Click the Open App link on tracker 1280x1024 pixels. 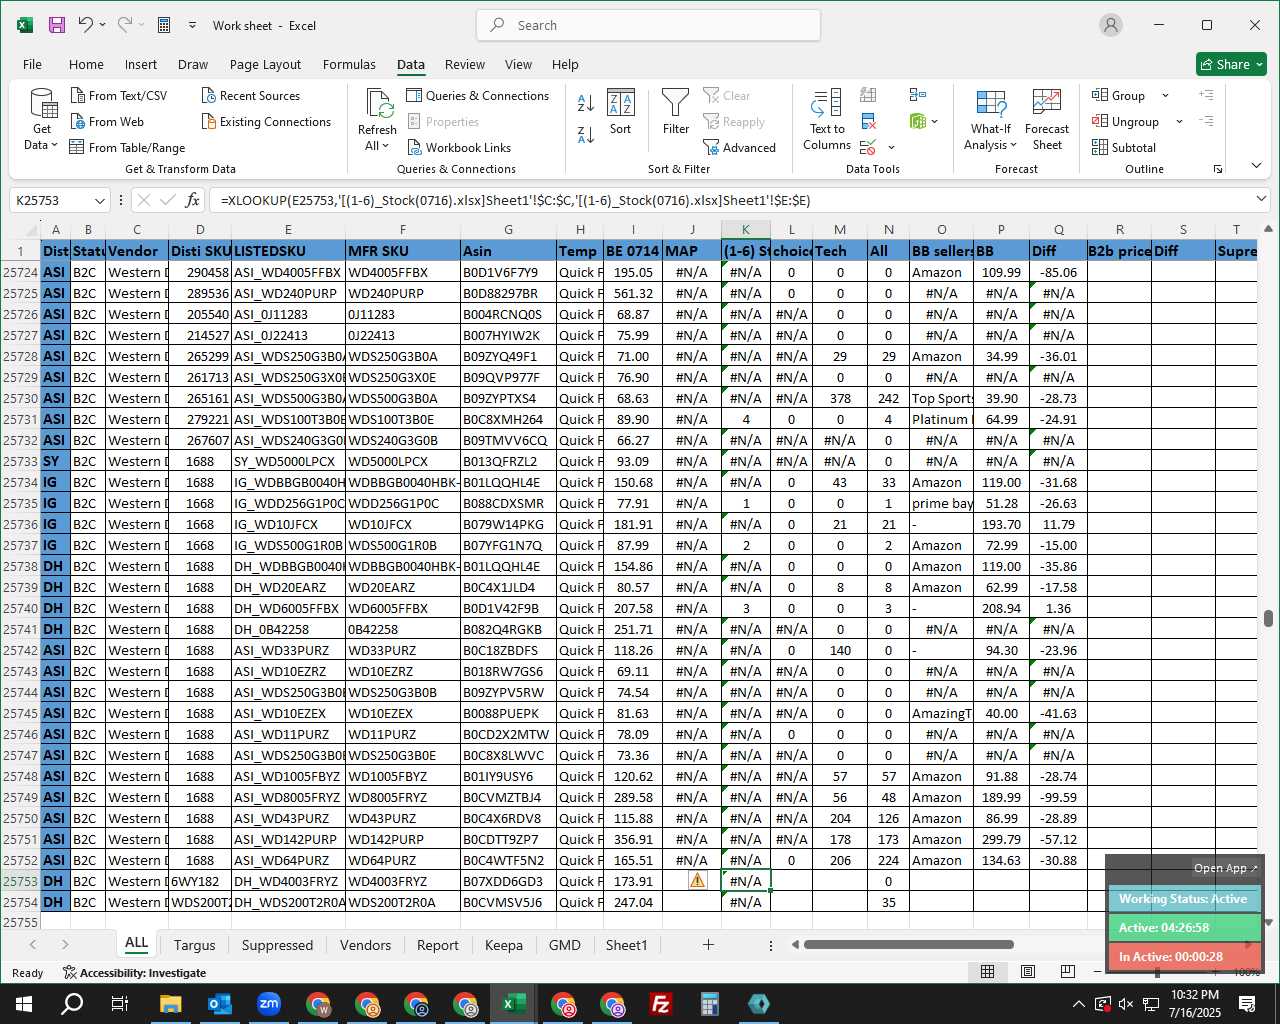1225,868
